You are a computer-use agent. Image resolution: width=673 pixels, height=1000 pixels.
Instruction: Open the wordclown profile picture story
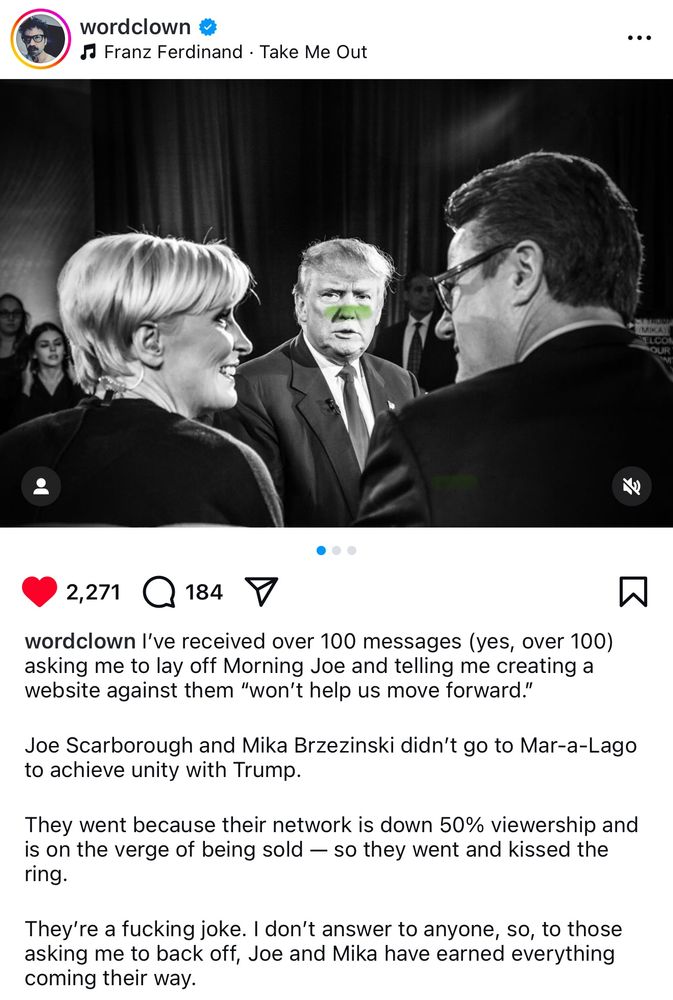tap(40, 39)
